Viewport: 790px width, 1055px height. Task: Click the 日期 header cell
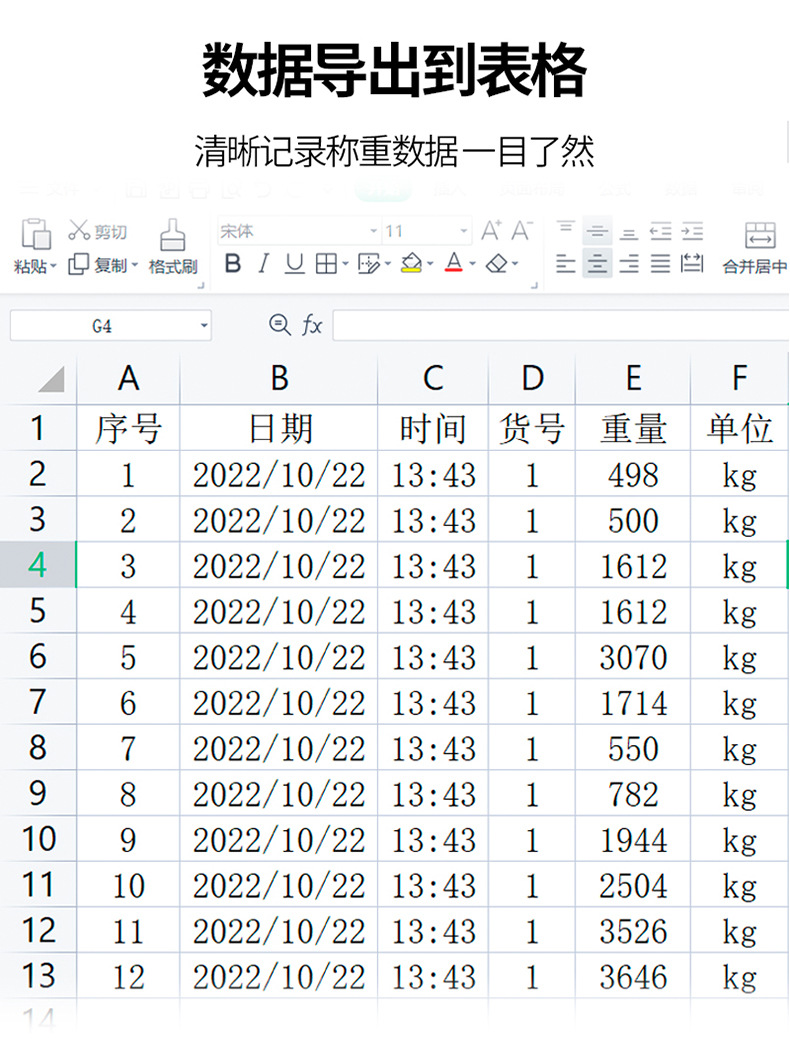coord(279,428)
